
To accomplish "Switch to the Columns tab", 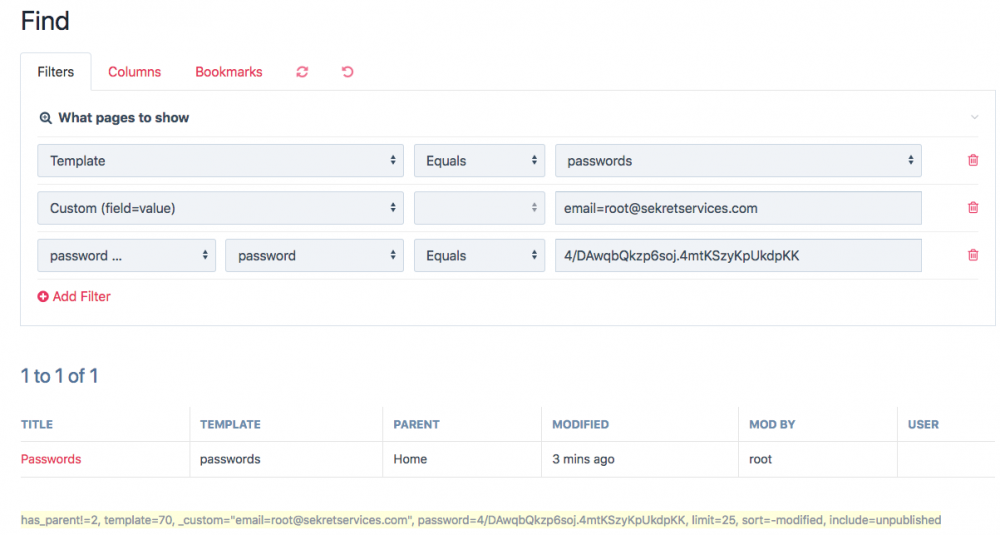I will tap(134, 72).
